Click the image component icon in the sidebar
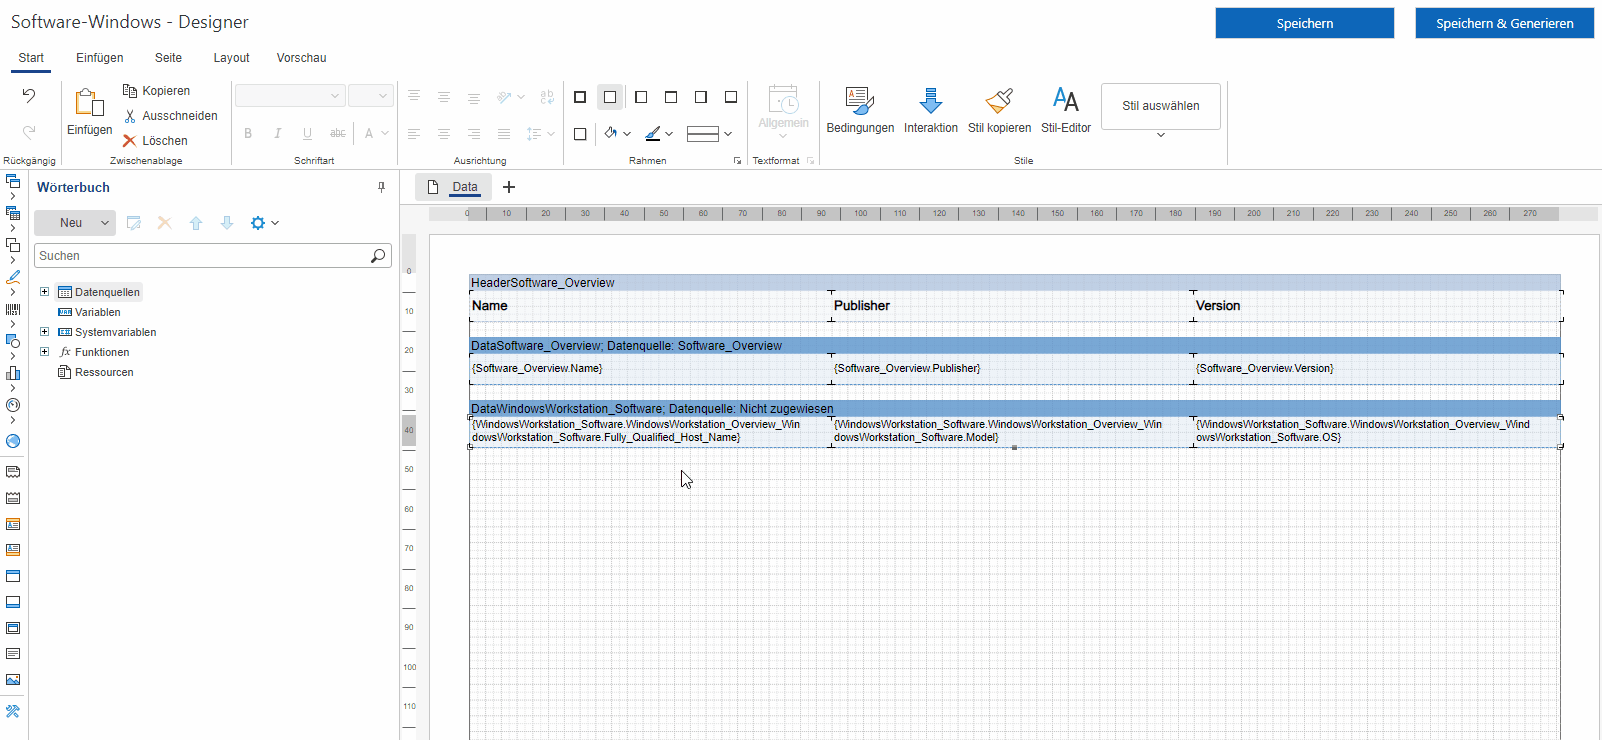1602x740 pixels. point(13,680)
